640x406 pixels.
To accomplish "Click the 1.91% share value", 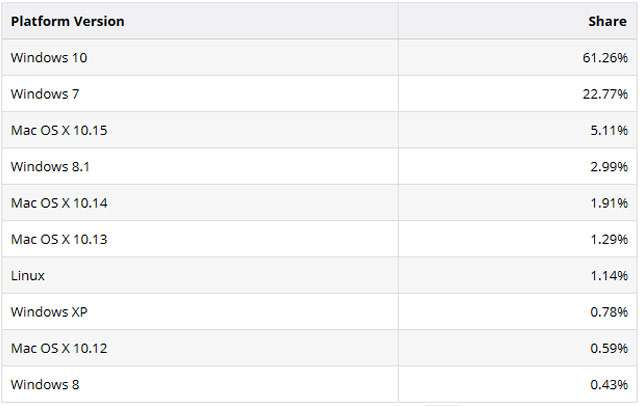I will click(607, 203).
